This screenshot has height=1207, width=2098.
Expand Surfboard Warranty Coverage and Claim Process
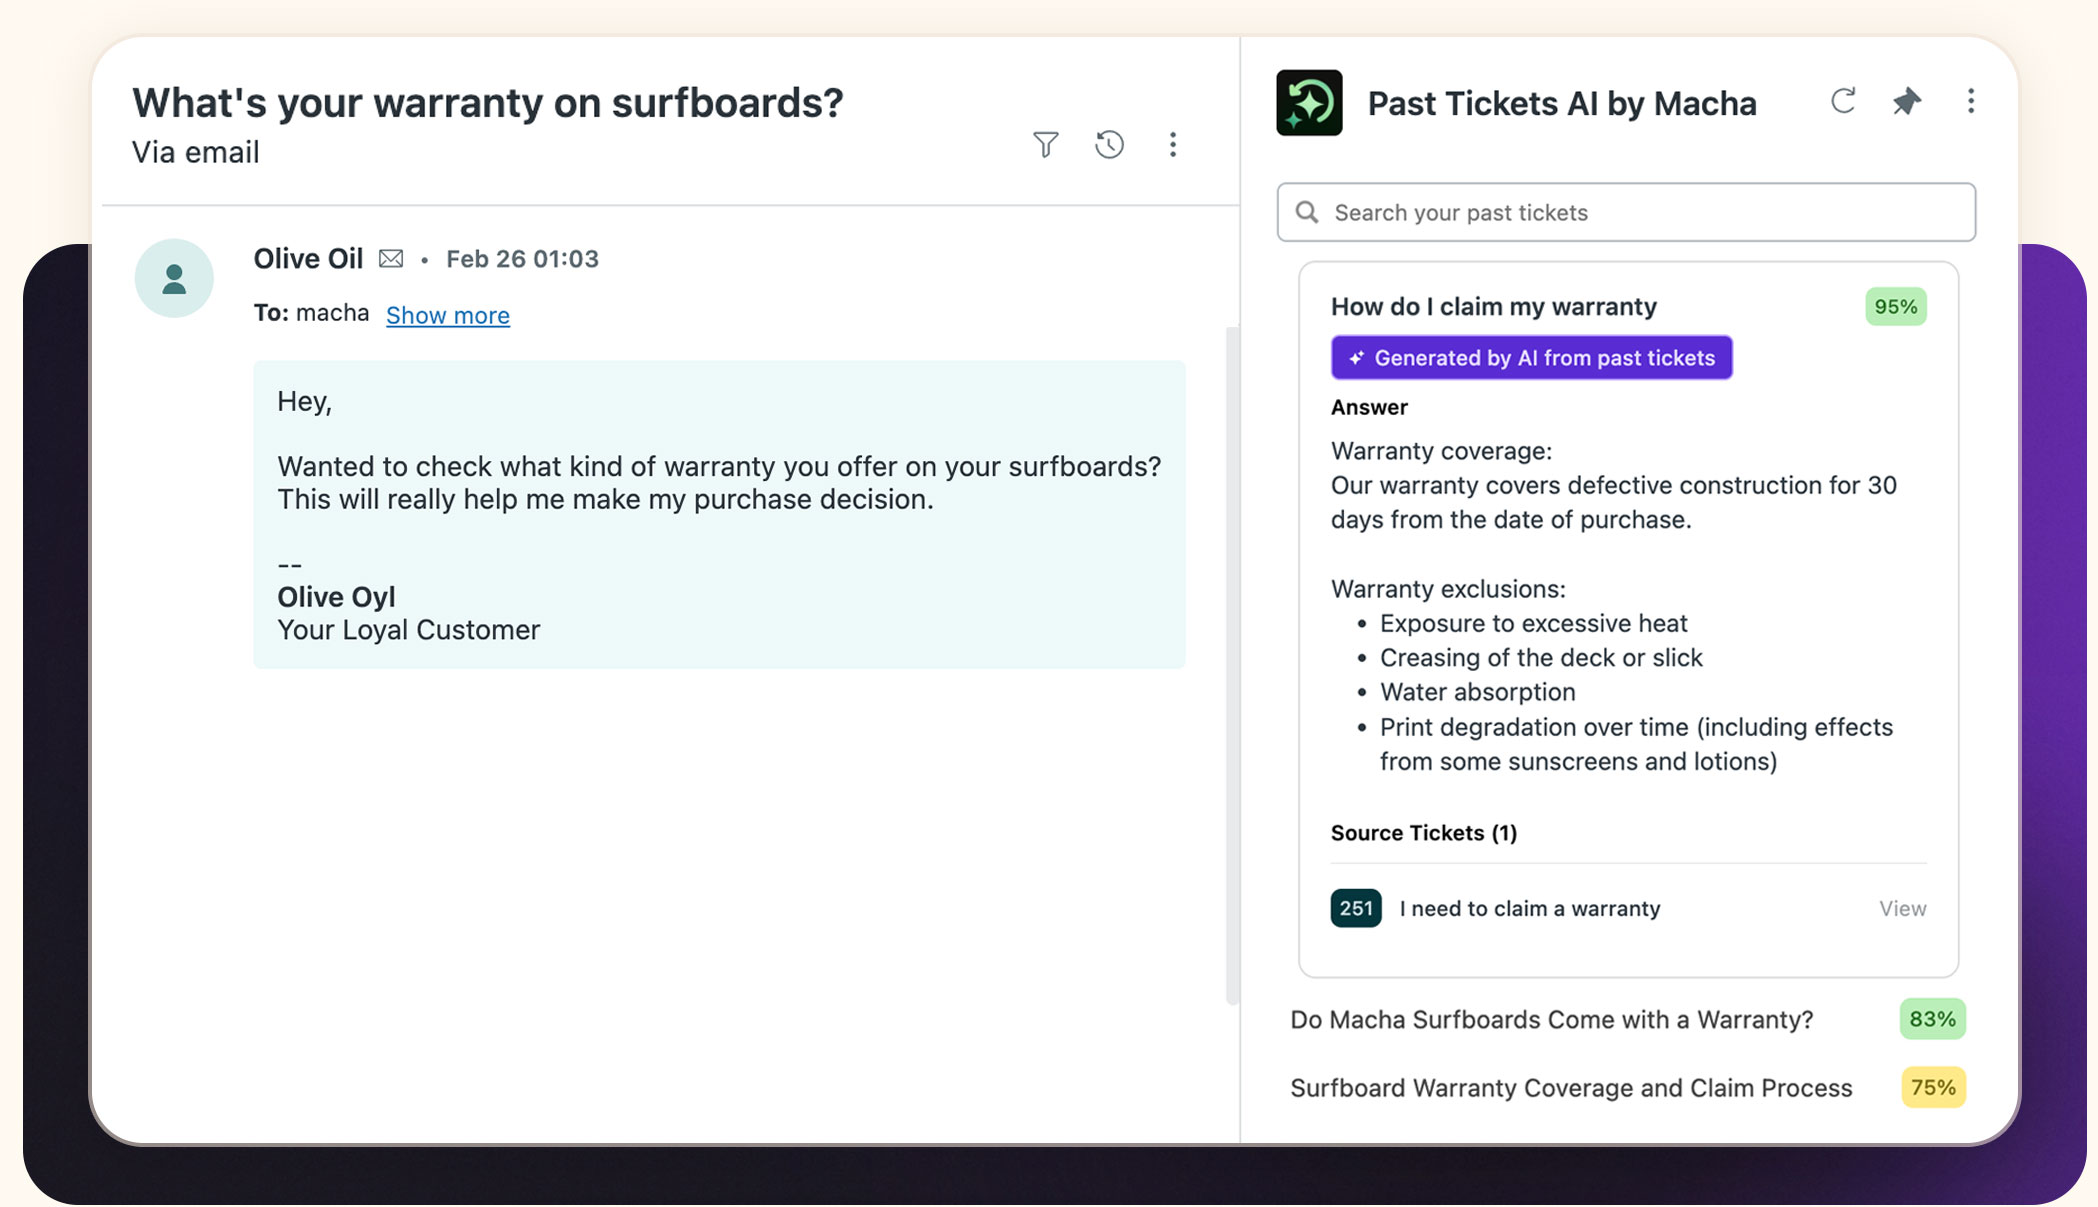coord(1570,1087)
